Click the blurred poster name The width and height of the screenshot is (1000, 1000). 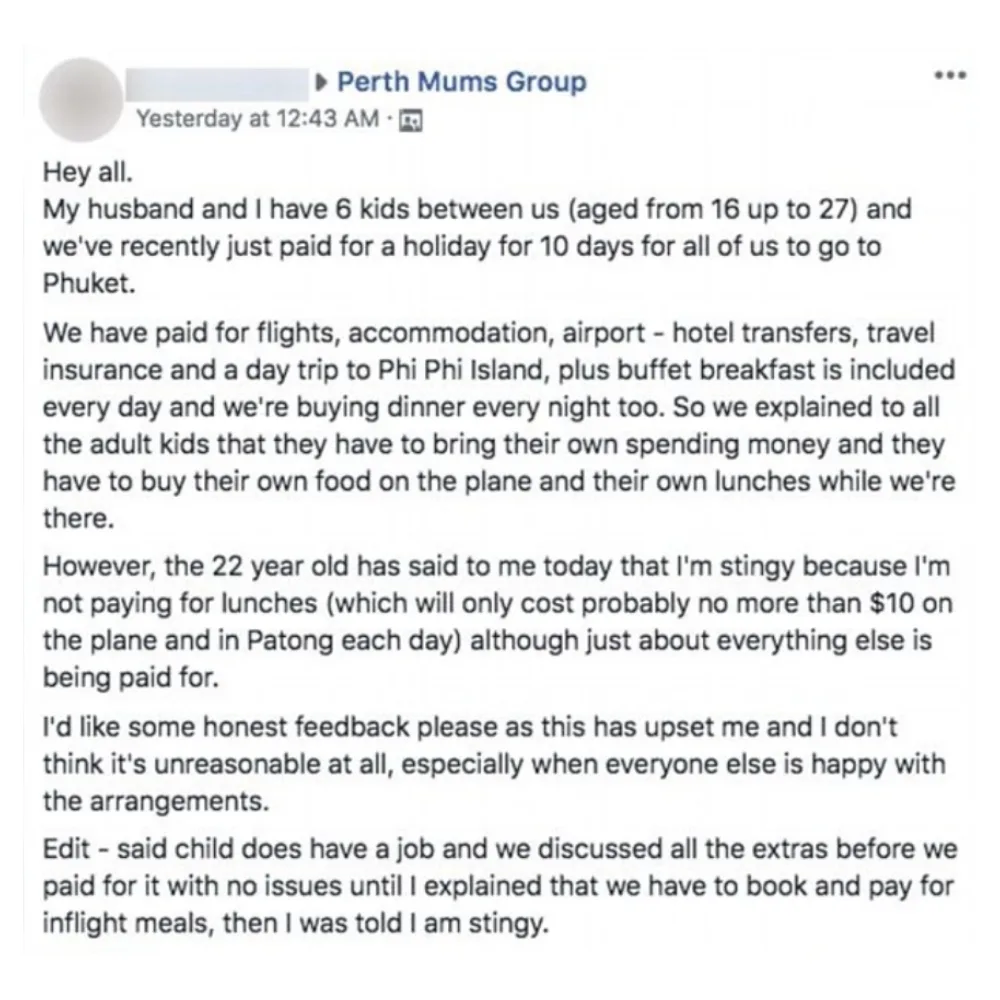217,85
